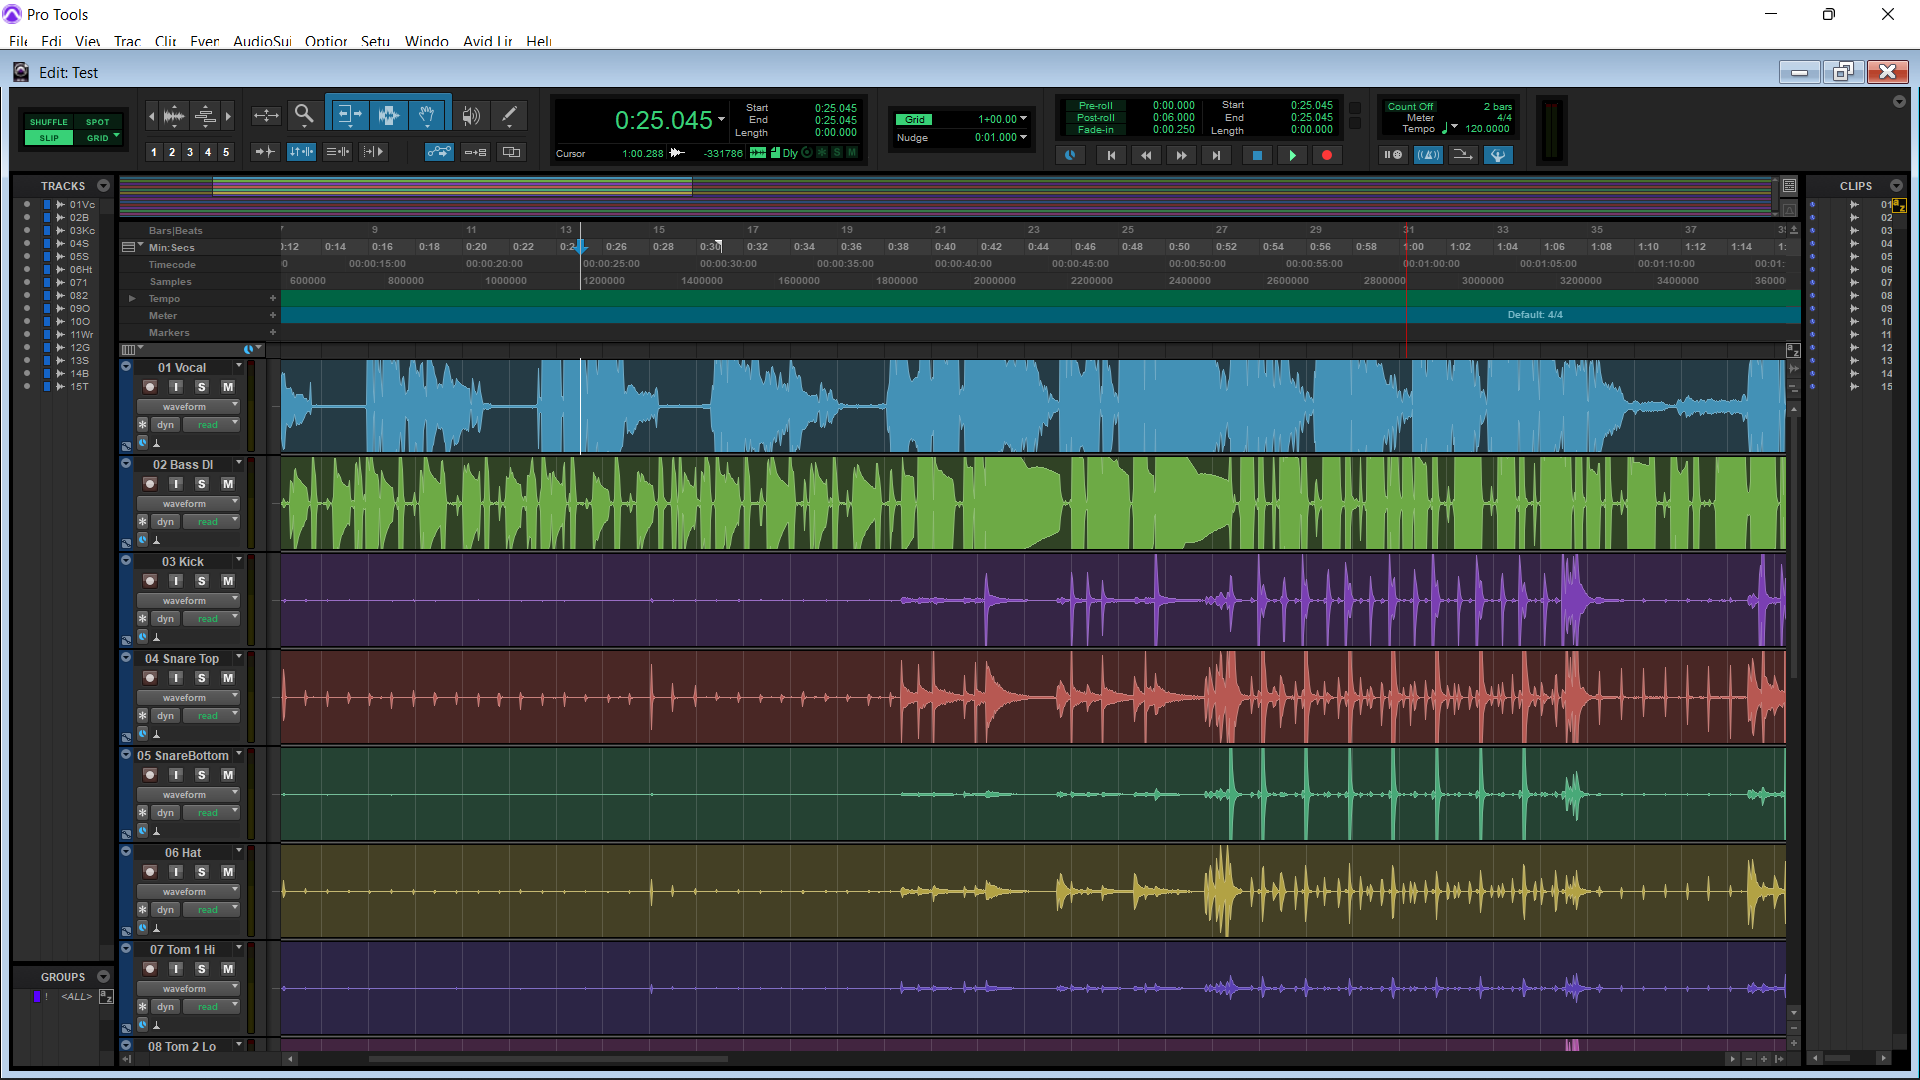The image size is (1920, 1080).
Task: Click Play in the transport
Action: (1292, 155)
